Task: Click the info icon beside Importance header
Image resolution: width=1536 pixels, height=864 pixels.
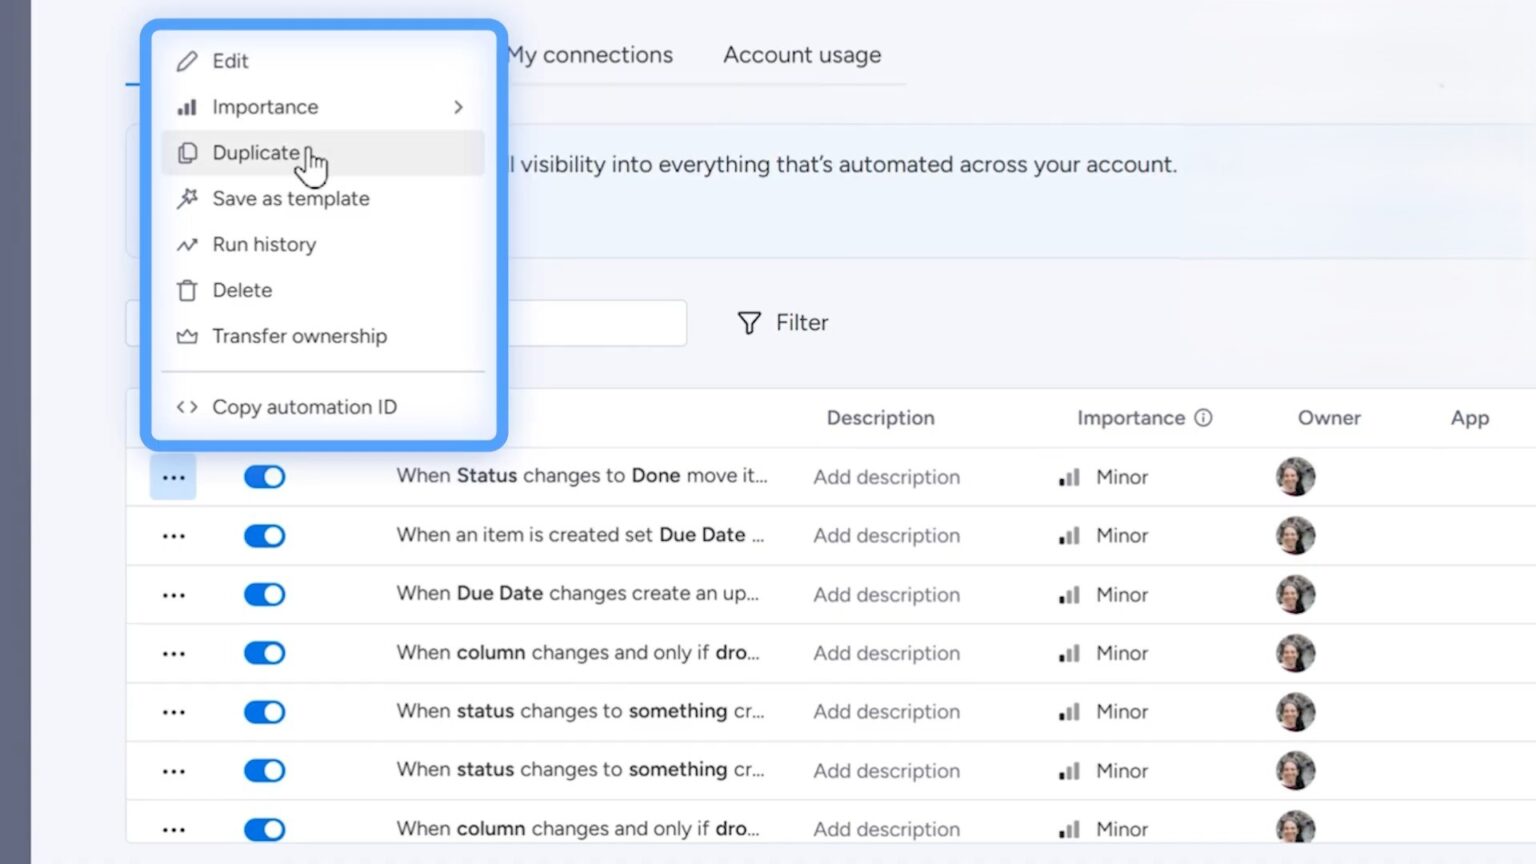Action: point(1204,418)
